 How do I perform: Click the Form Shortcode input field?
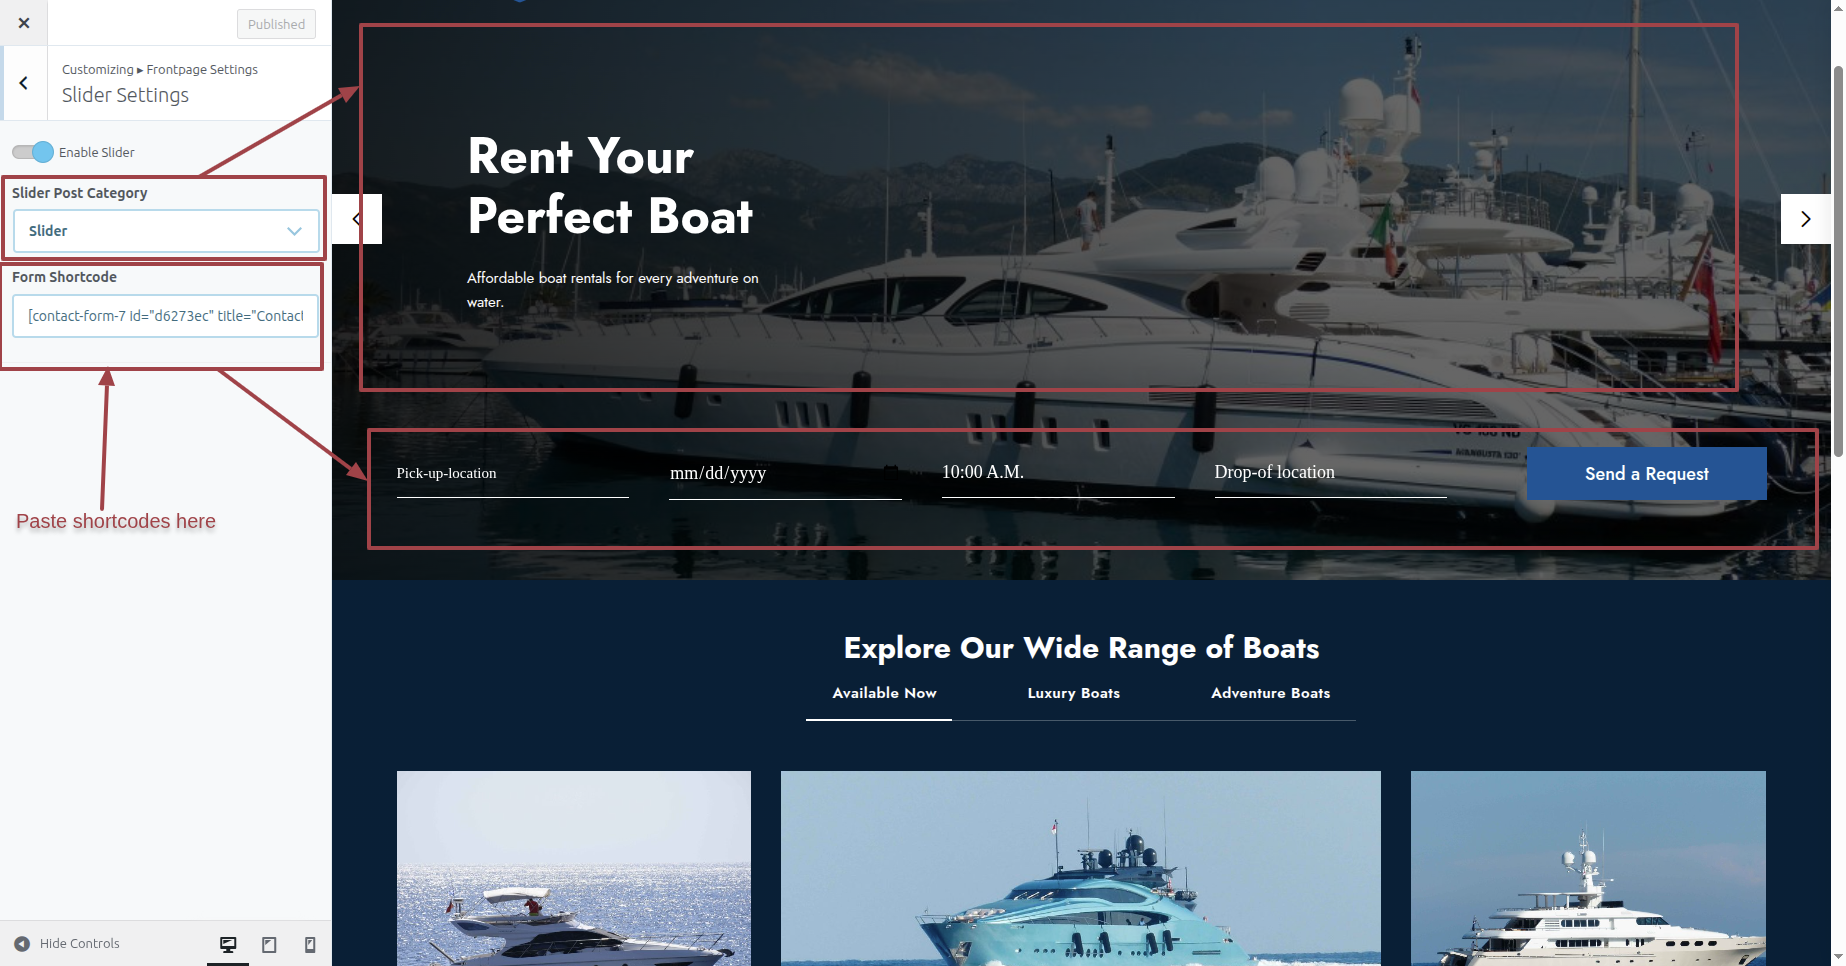(x=166, y=316)
